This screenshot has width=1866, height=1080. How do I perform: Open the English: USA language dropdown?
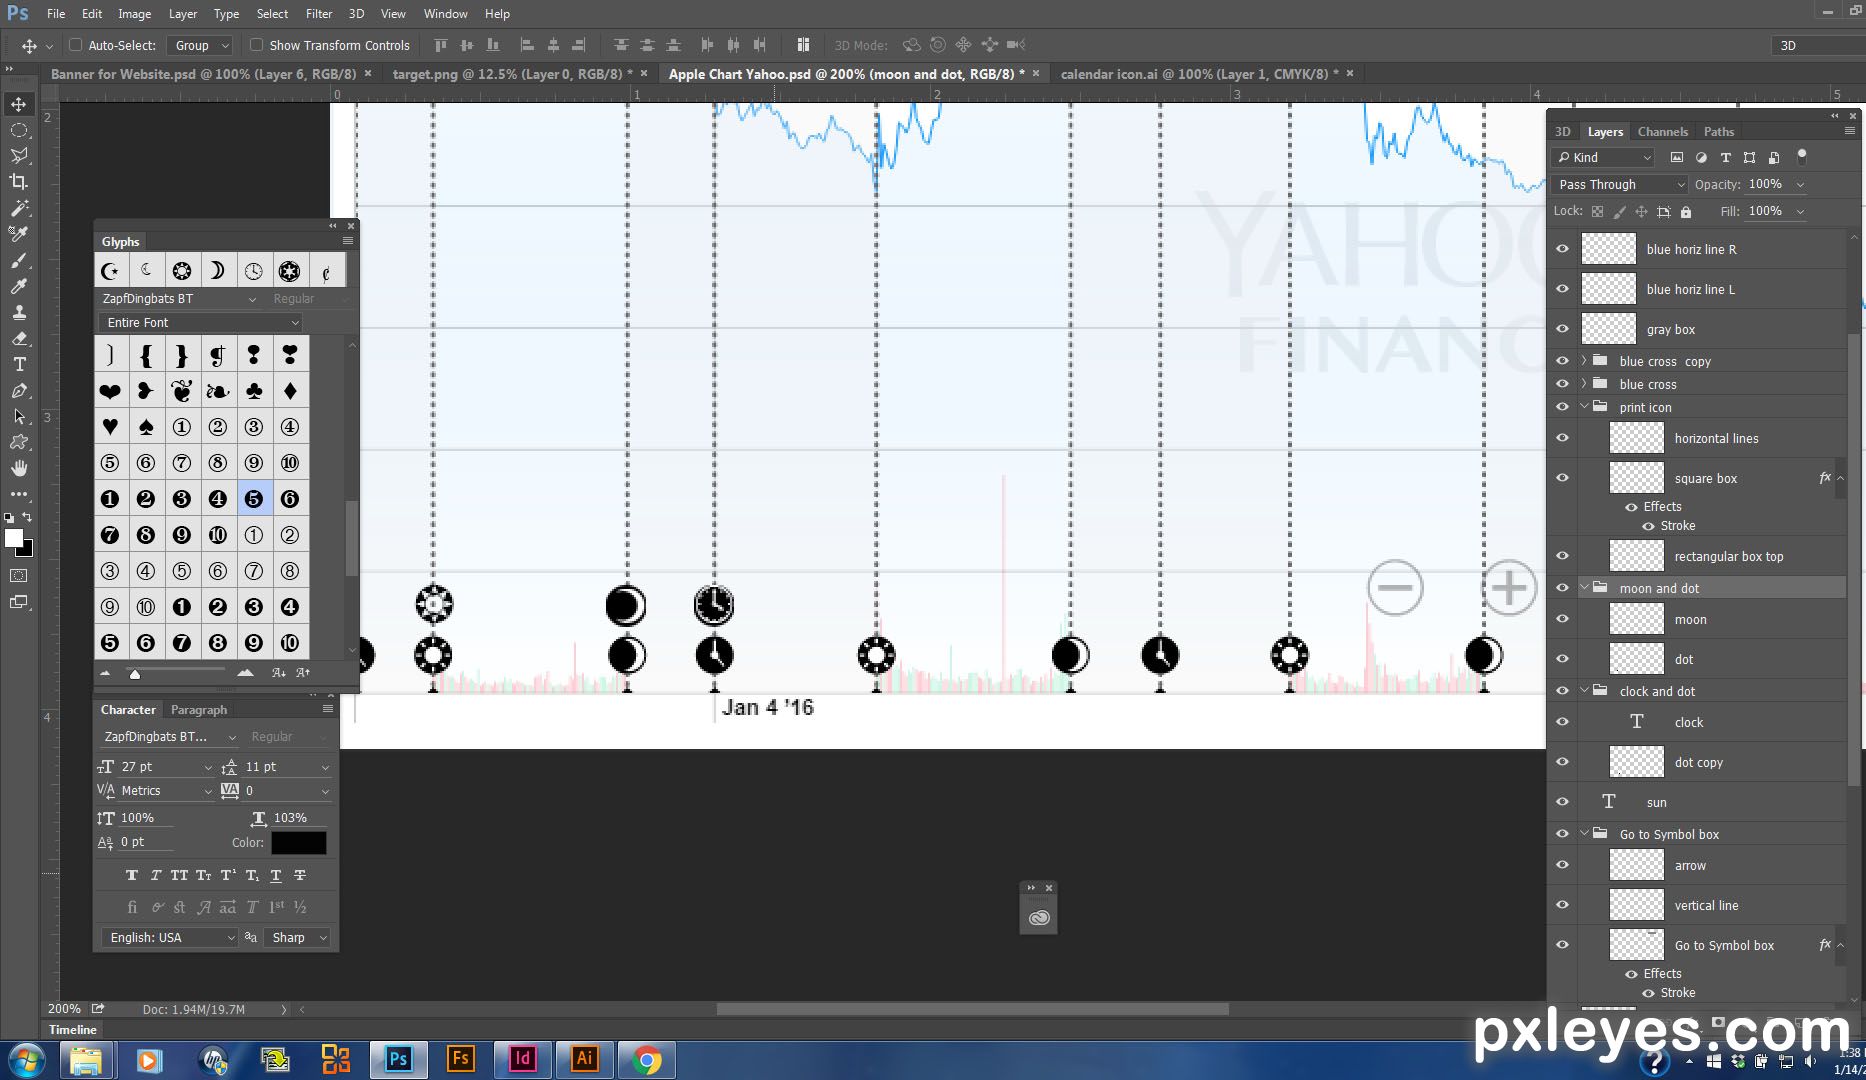(169, 938)
